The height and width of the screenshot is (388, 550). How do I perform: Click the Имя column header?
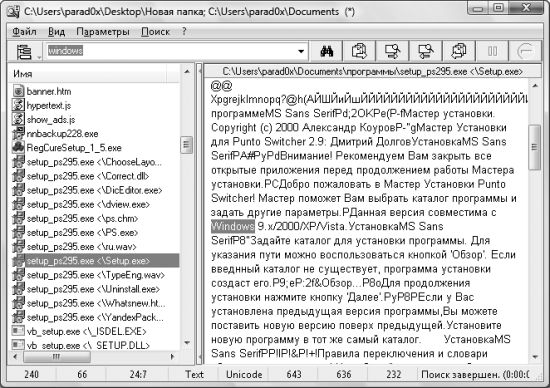click(88, 74)
